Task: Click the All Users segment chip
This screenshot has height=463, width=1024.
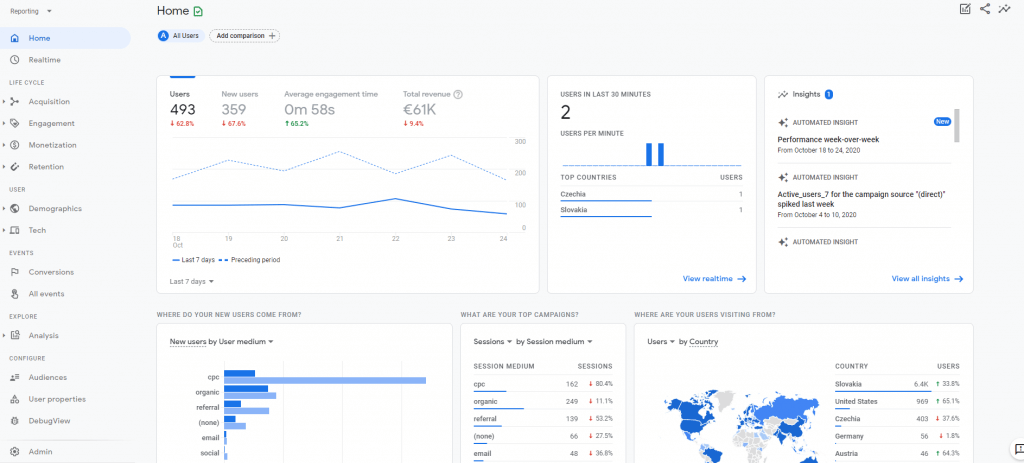Action: click(x=181, y=36)
